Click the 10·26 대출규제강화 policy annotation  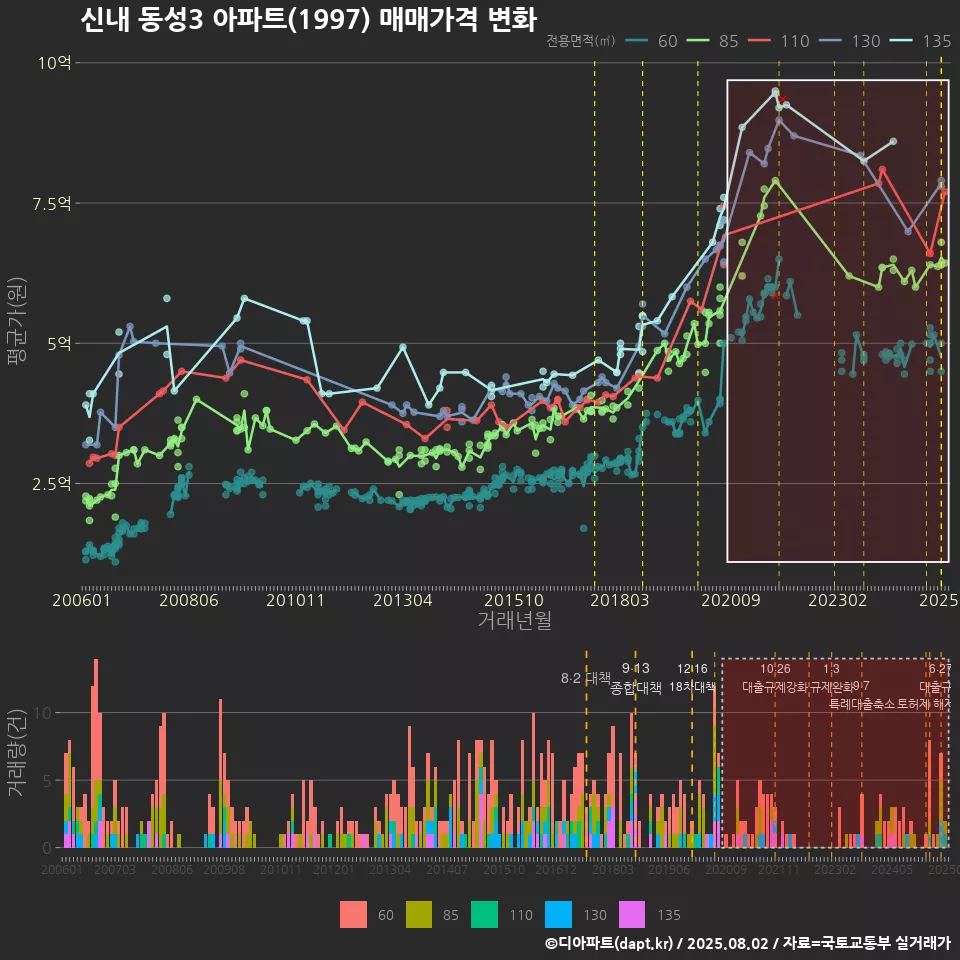pyautogui.click(x=775, y=678)
